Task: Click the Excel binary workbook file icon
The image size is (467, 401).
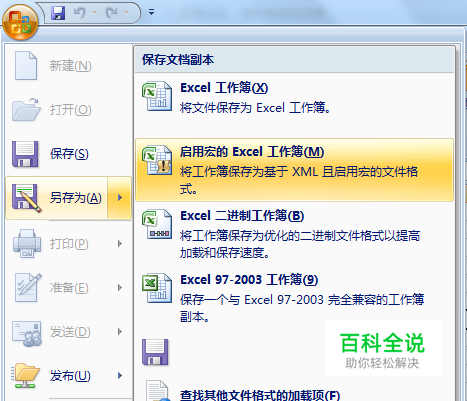Action: (157, 224)
